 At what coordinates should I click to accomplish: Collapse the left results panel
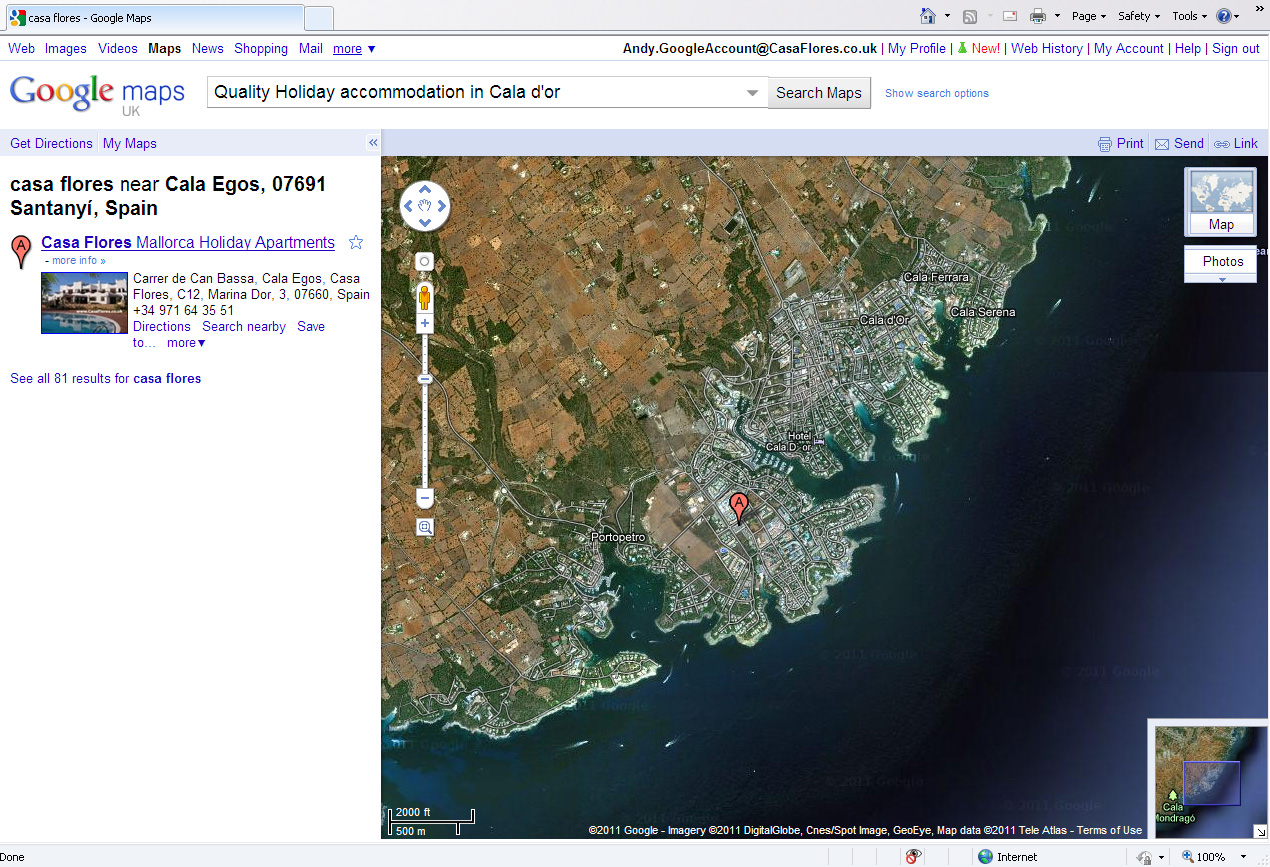[373, 143]
